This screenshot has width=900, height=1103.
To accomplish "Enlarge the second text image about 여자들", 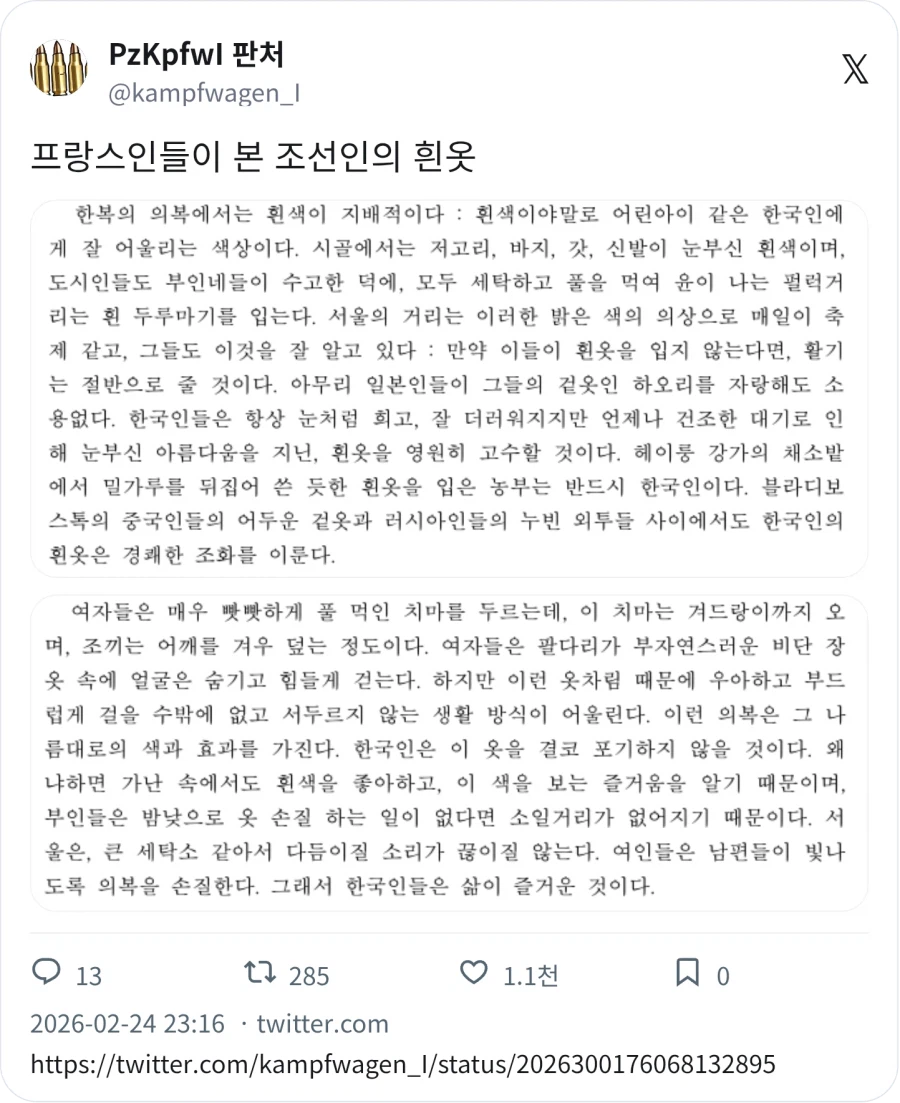I will [x=450, y=750].
